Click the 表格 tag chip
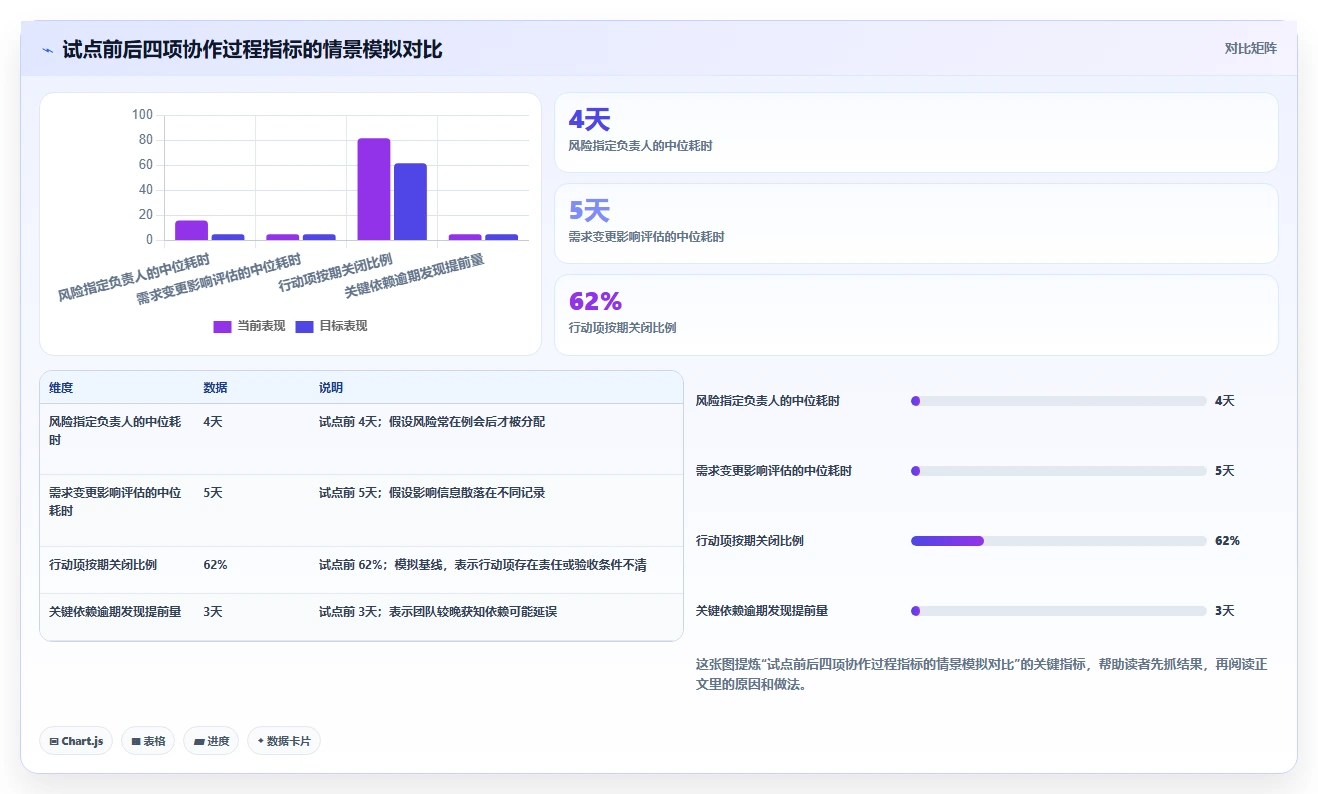The width and height of the screenshot is (1318, 794). point(148,741)
